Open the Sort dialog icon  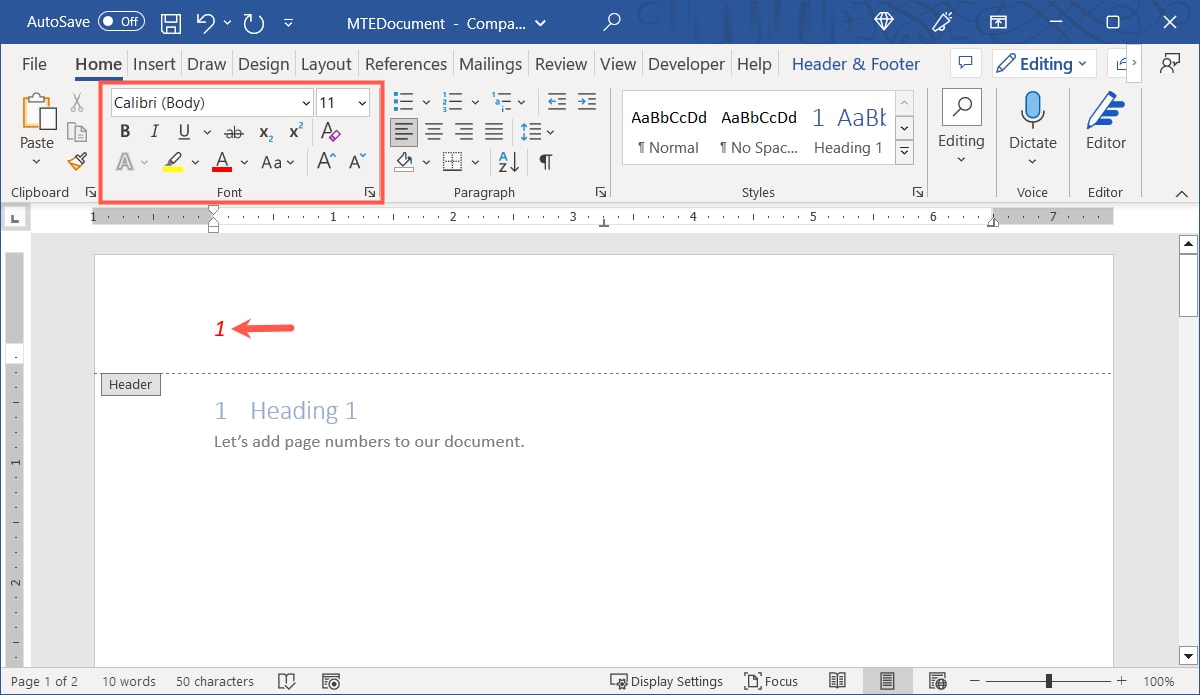point(507,161)
